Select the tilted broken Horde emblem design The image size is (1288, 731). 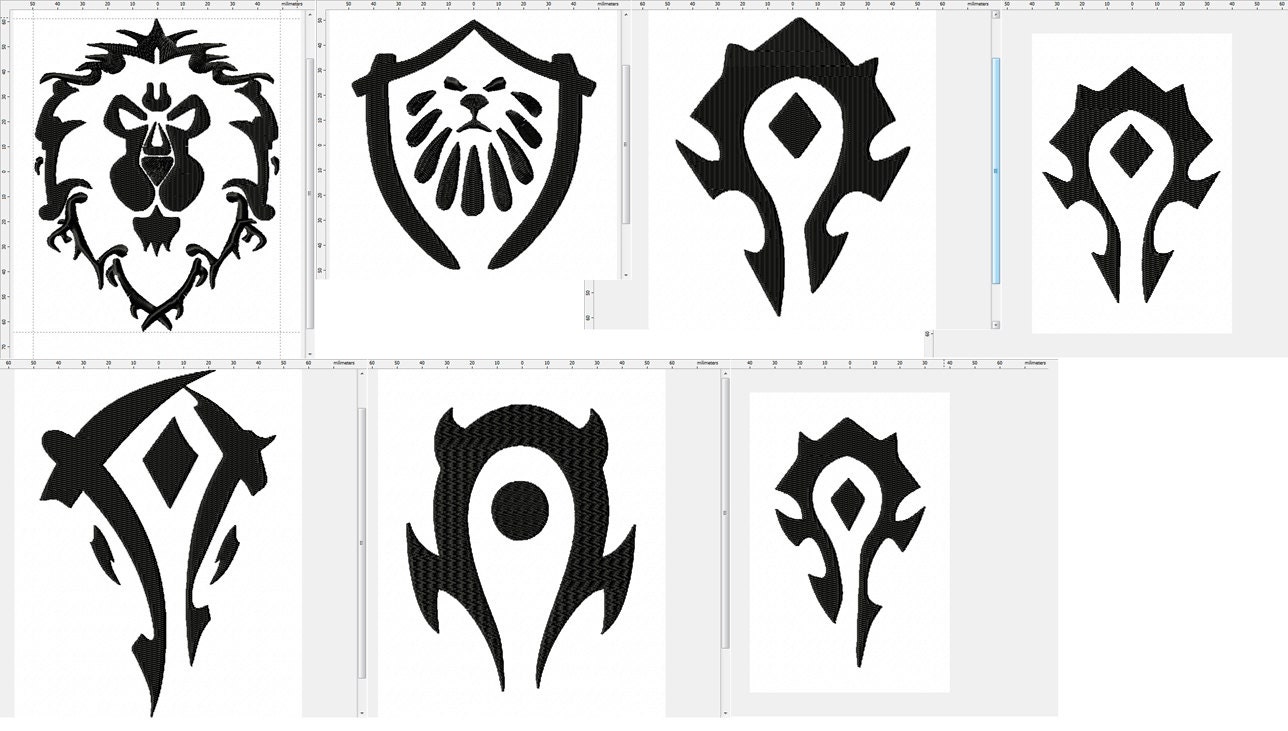tap(157, 543)
